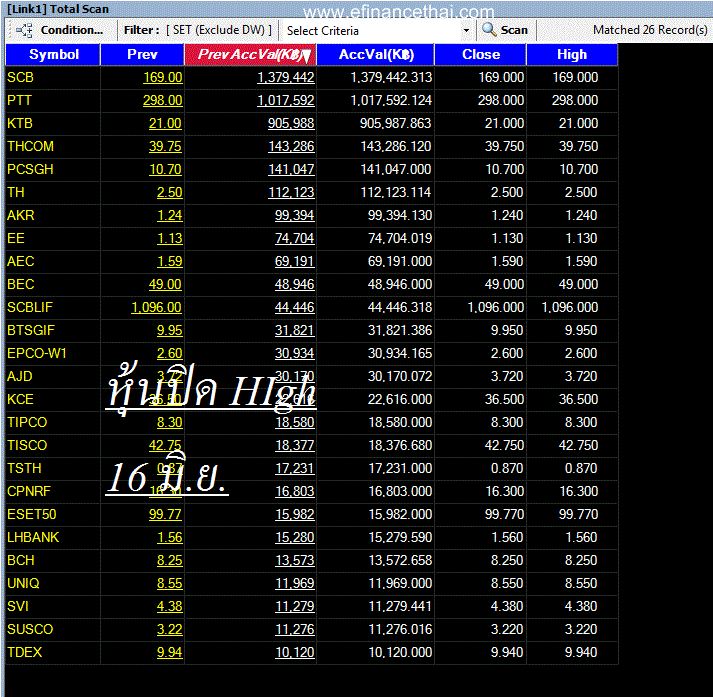Select the KCE symbol
The image size is (713, 697).
point(20,399)
